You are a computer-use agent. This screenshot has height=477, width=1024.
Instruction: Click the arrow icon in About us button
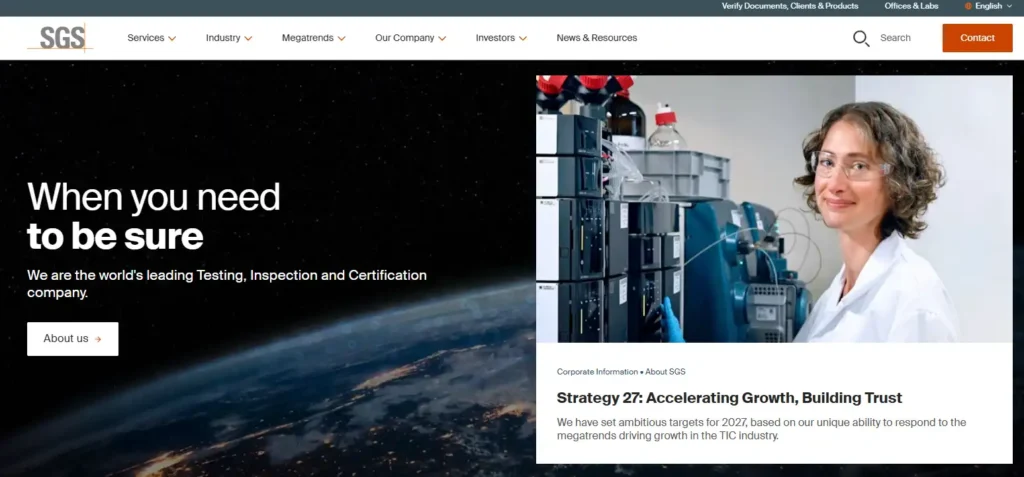pos(98,339)
